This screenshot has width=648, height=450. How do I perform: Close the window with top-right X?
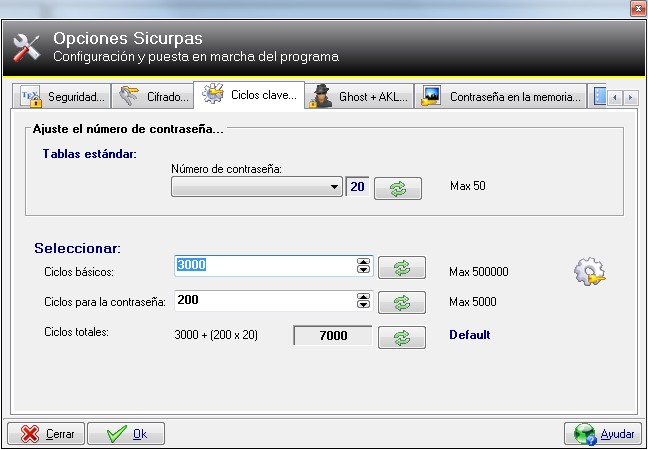[638, 9]
